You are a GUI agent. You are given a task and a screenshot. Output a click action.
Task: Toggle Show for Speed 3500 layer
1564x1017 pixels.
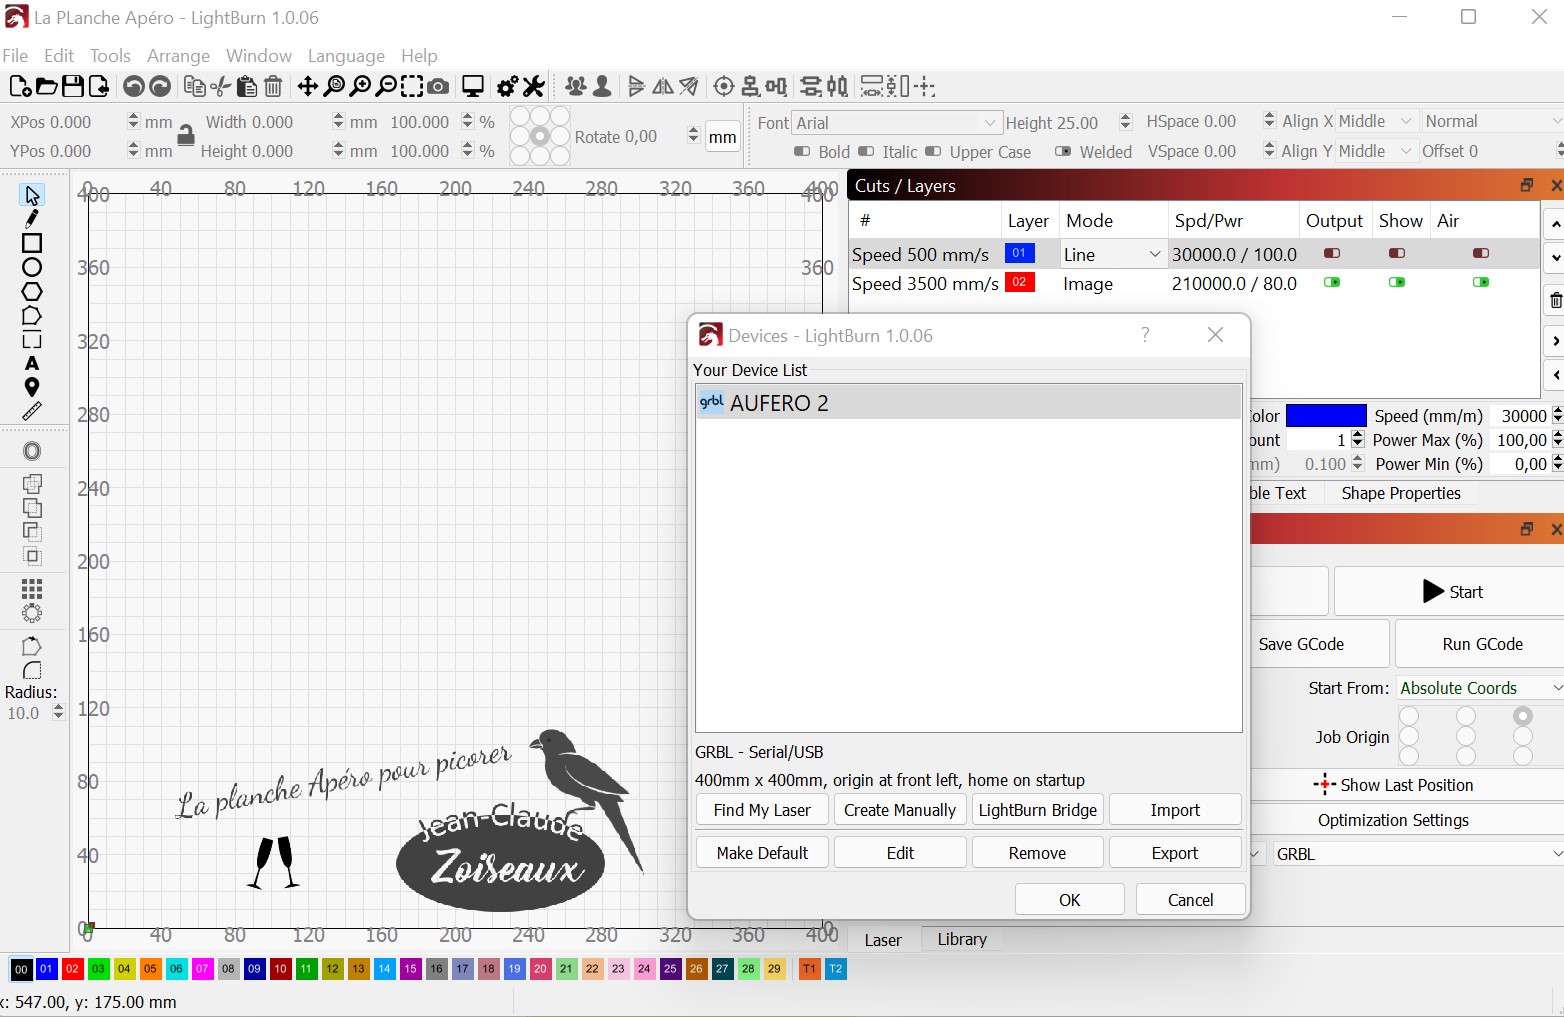(1397, 283)
